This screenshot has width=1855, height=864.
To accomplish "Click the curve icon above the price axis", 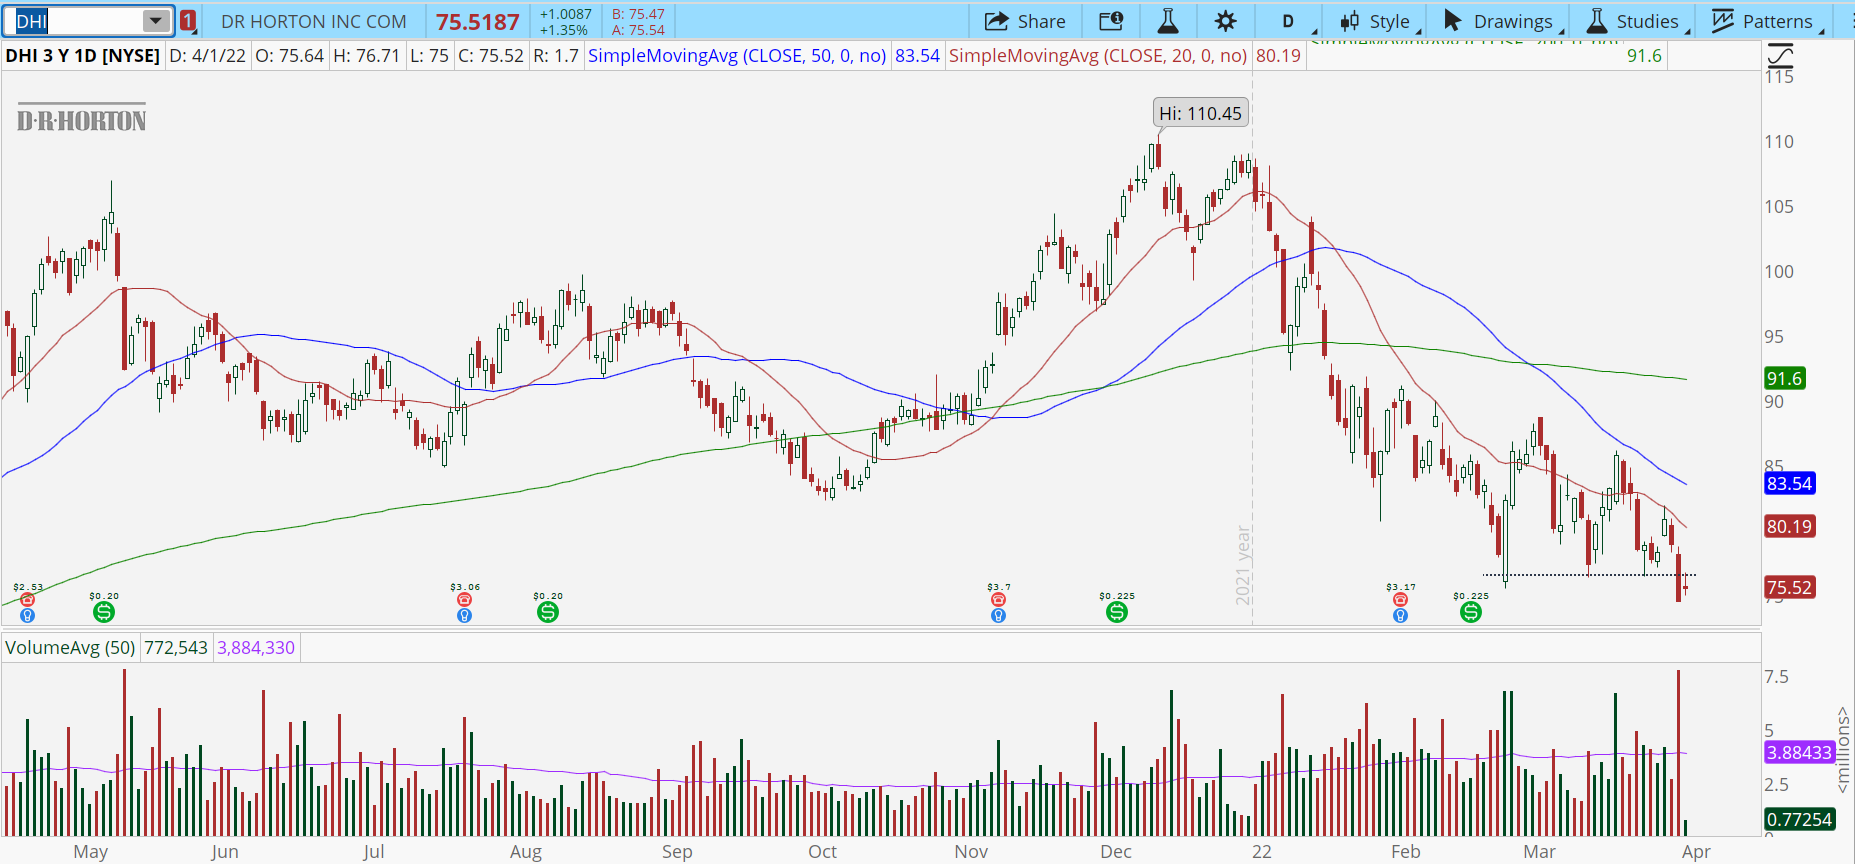I will click(1780, 55).
